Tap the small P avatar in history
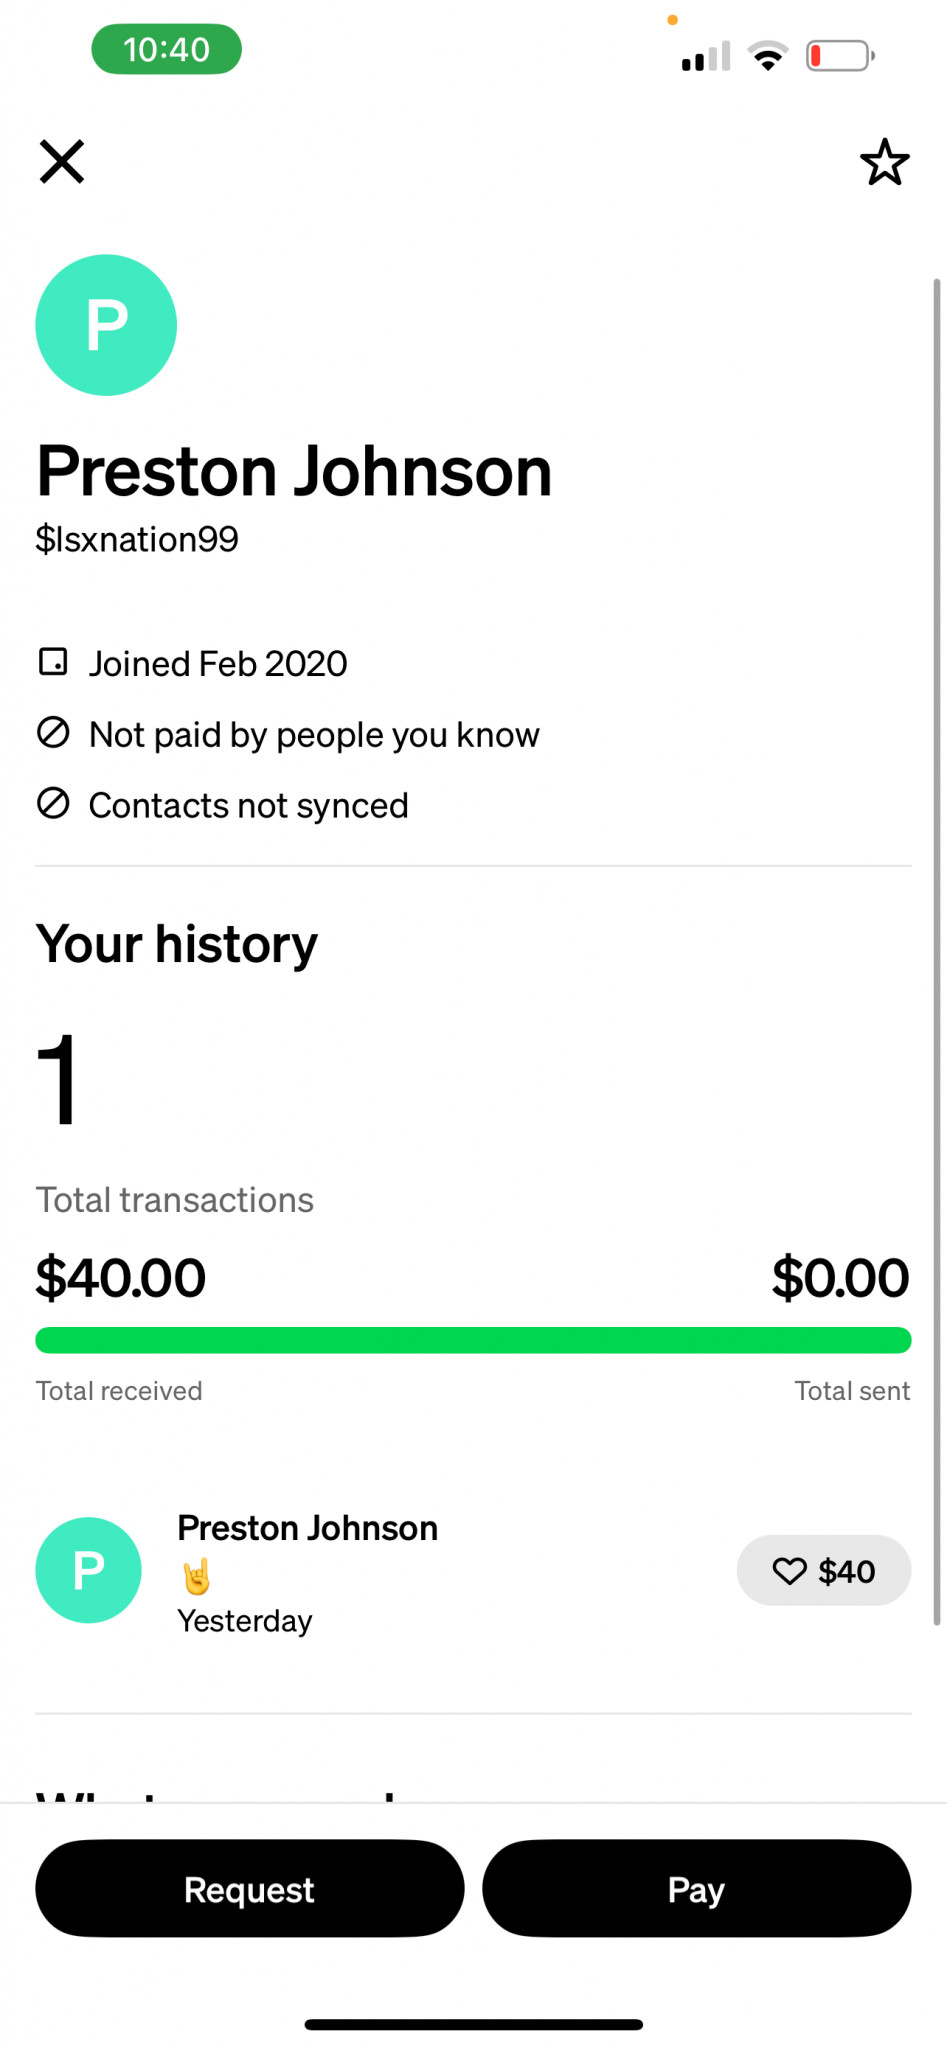This screenshot has height=2048, width=947. tap(88, 1570)
